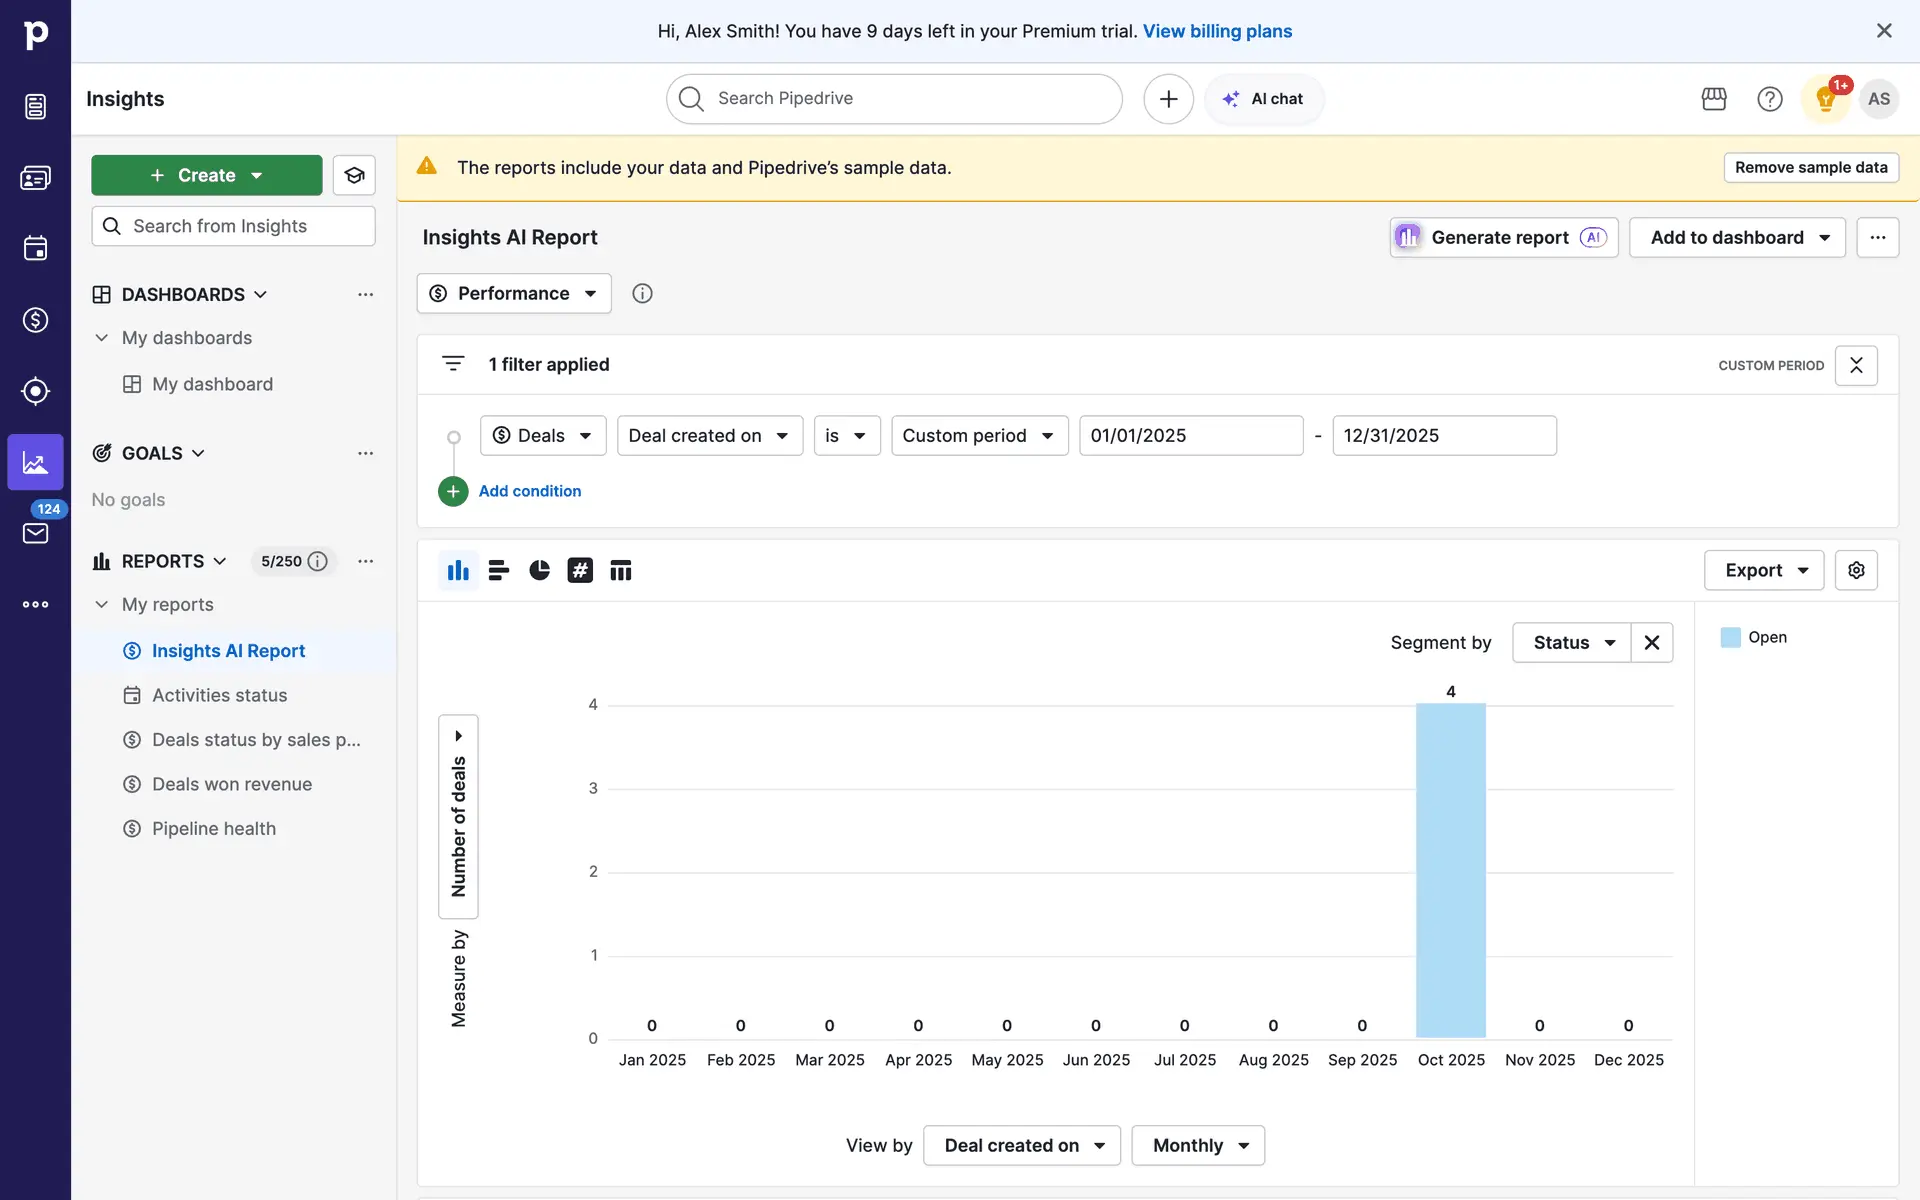The height and width of the screenshot is (1200, 1920).
Task: Open the Deals won revenue report
Action: (x=231, y=784)
